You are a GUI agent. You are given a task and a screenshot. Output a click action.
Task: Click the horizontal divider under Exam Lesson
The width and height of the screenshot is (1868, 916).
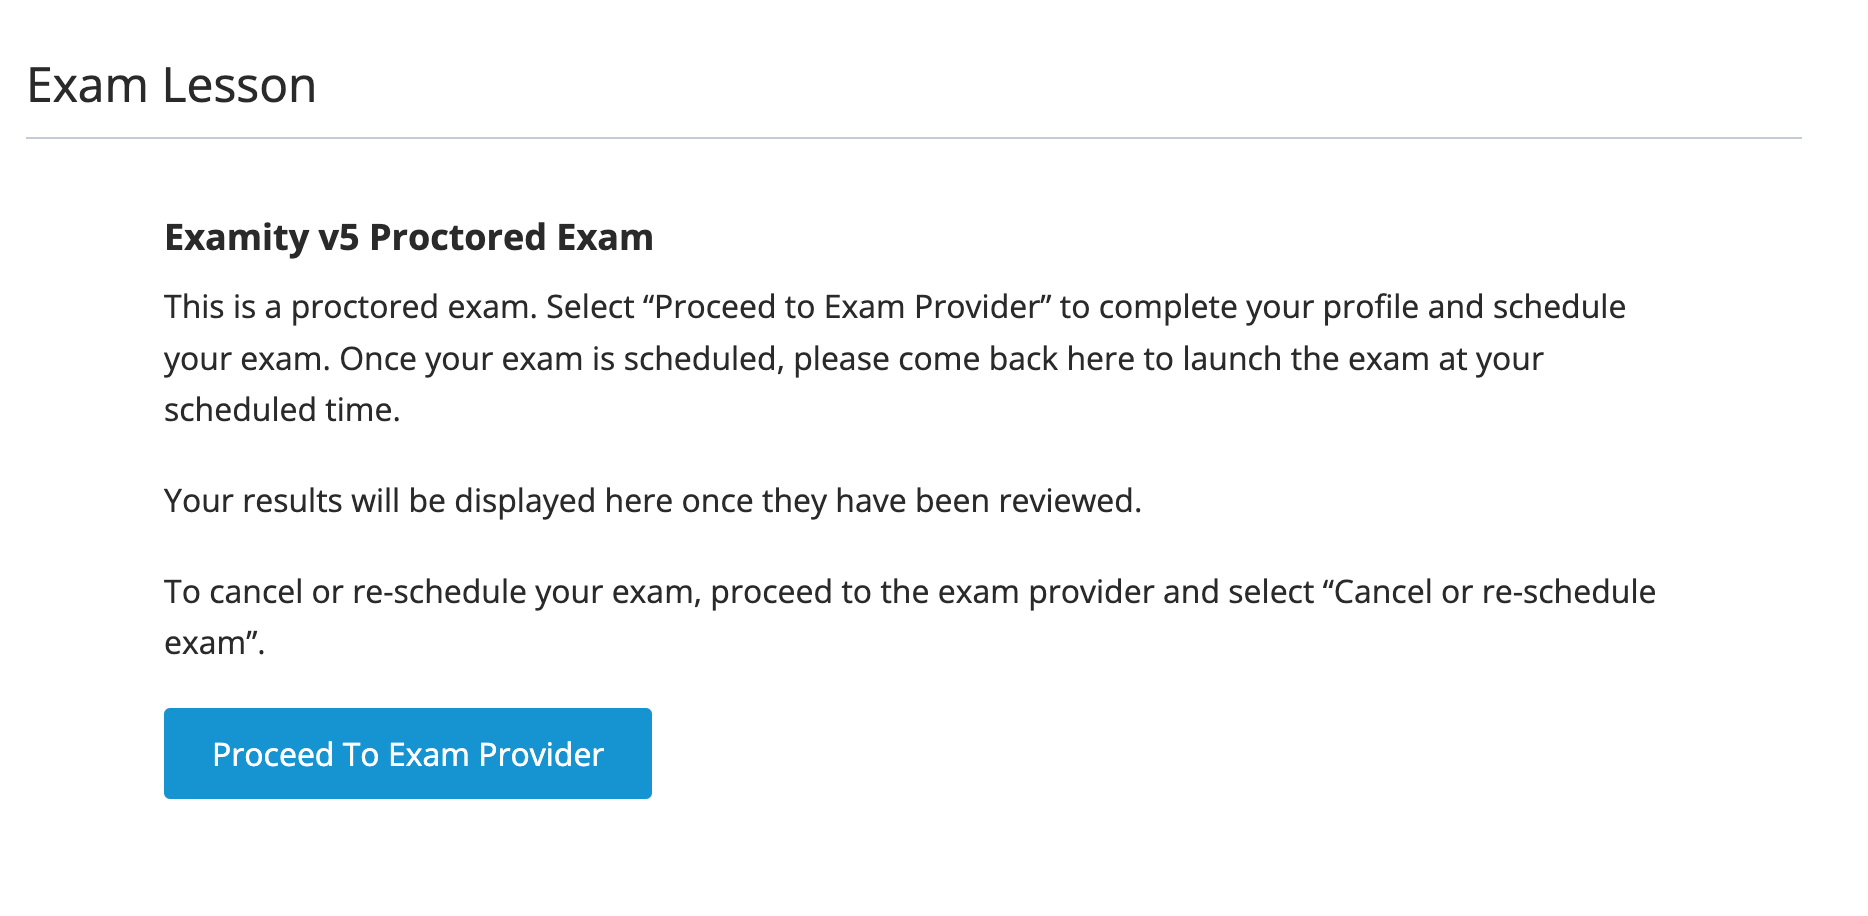point(914,138)
